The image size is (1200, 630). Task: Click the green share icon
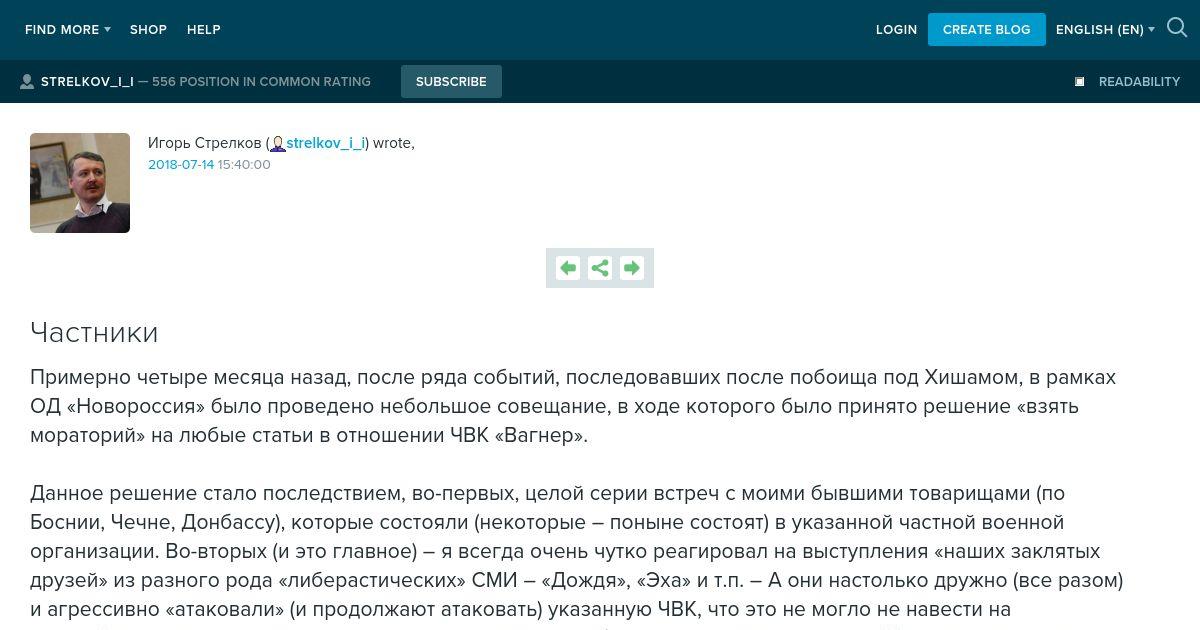tap(600, 268)
